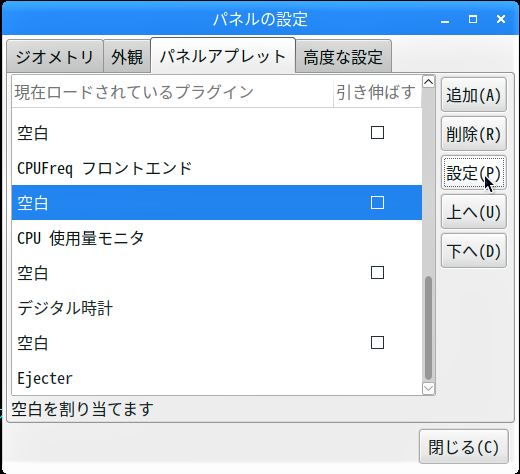
Task: Click the 追加(A) button
Action: [x=474, y=95]
